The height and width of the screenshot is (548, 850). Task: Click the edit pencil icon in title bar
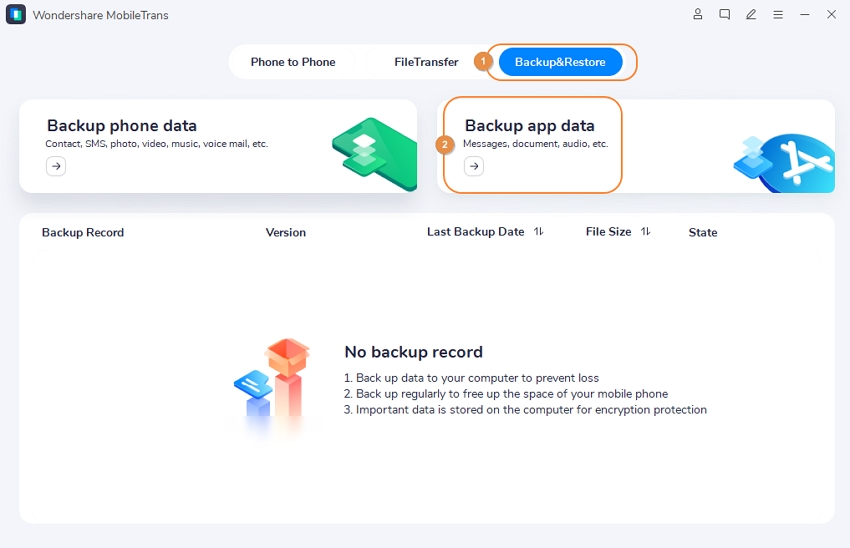click(x=751, y=15)
